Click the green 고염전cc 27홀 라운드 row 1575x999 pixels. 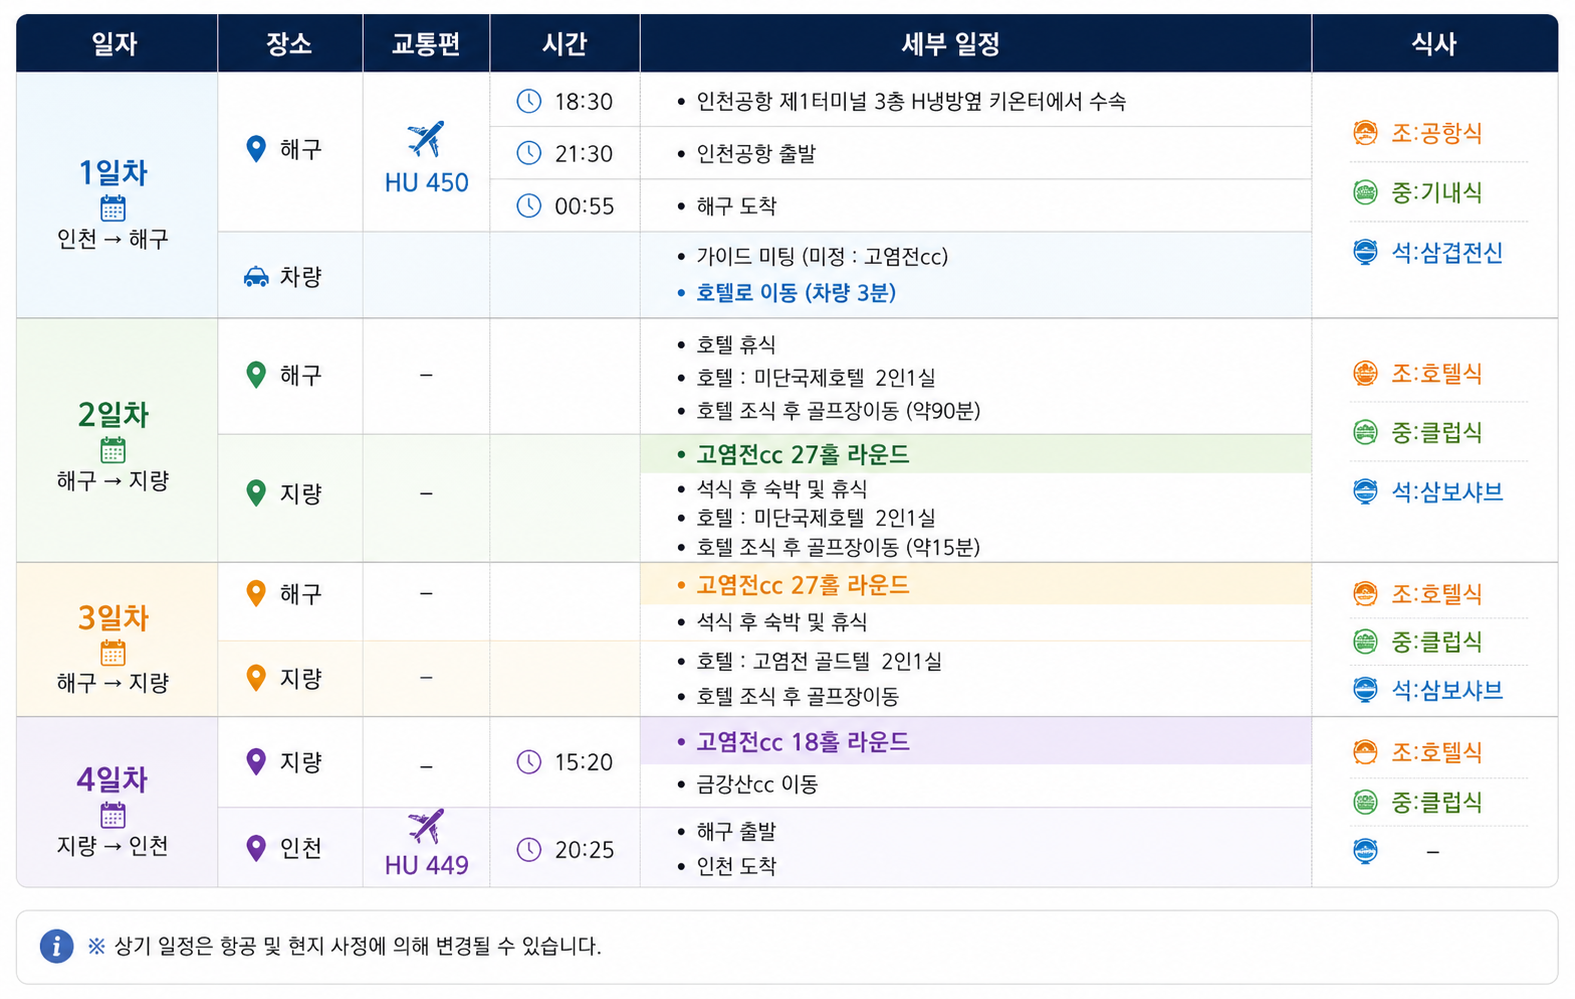975,454
